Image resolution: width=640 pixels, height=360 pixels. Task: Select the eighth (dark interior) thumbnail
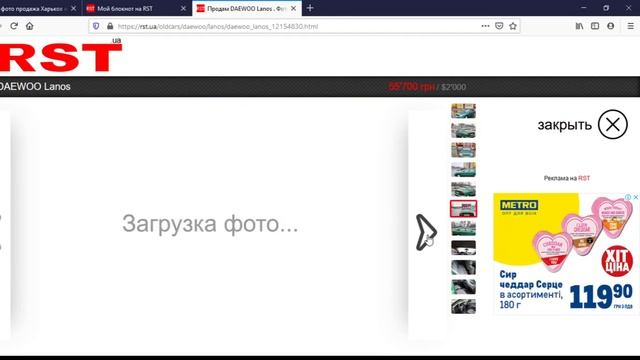(x=463, y=248)
